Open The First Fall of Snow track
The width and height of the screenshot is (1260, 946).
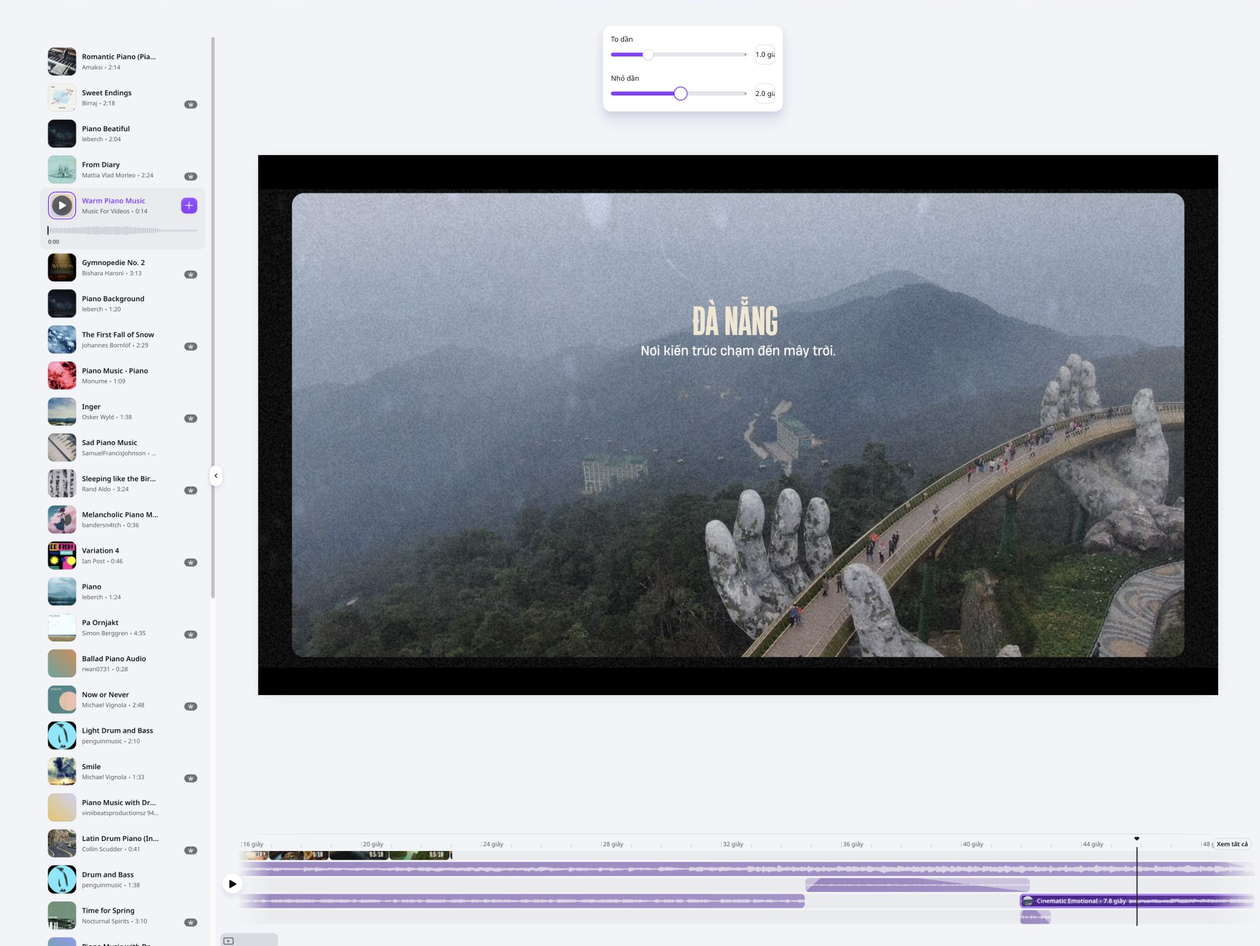[x=122, y=339]
